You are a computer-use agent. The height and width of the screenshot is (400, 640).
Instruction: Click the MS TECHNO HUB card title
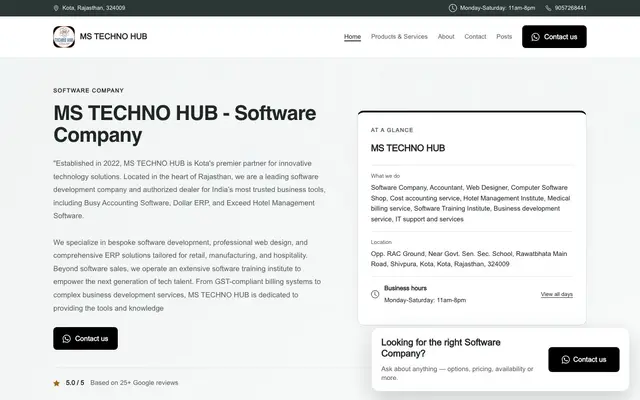[x=408, y=148]
